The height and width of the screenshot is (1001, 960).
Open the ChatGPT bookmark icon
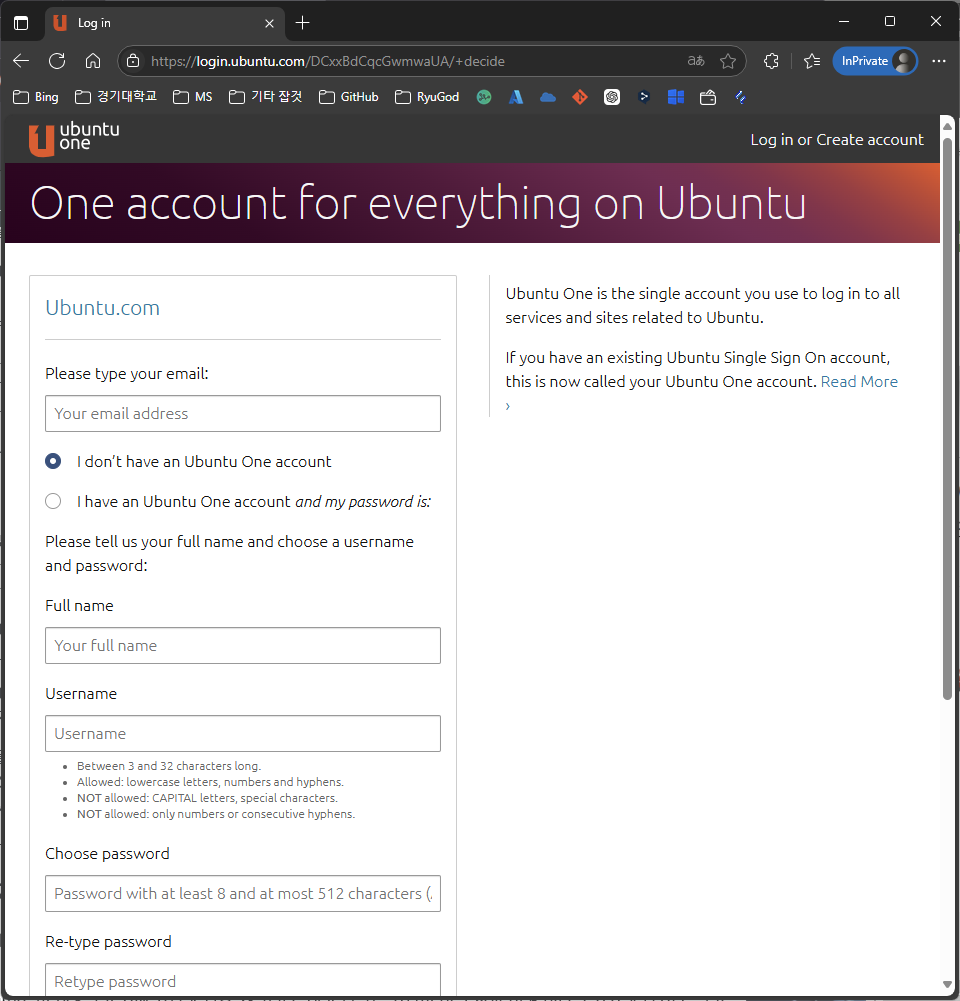[x=612, y=97]
